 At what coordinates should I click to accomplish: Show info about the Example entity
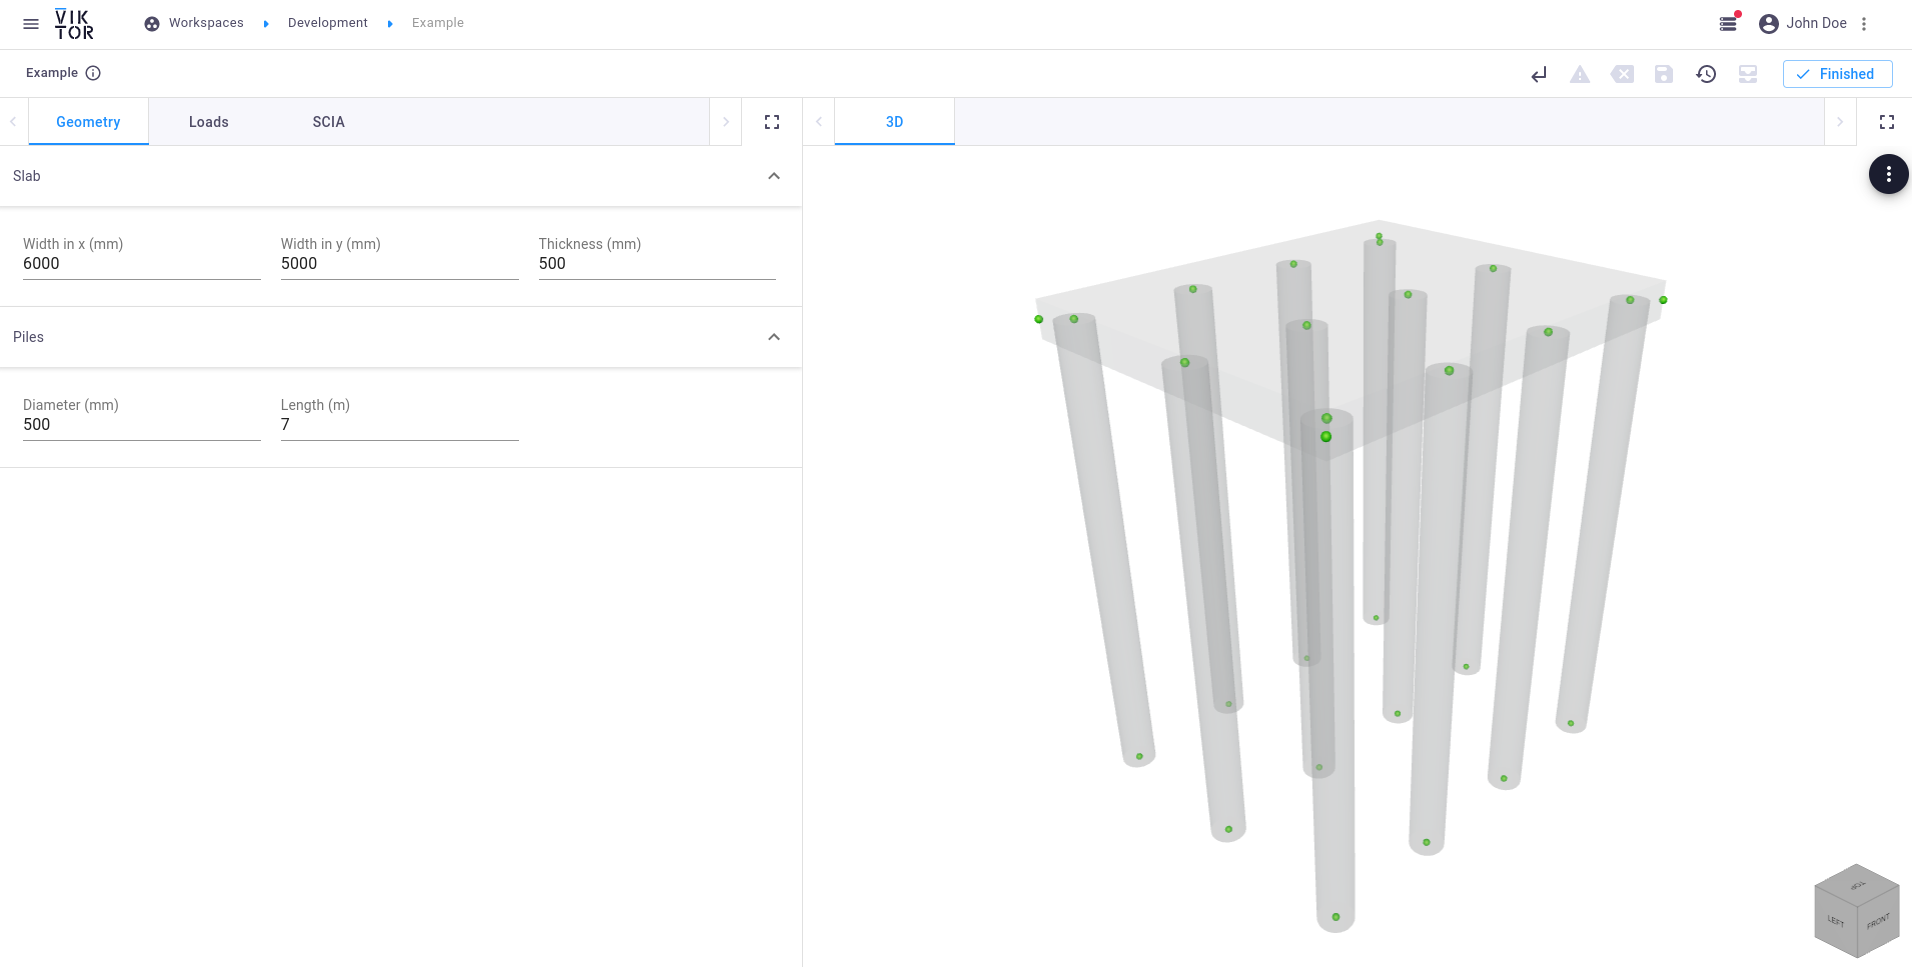coord(93,73)
